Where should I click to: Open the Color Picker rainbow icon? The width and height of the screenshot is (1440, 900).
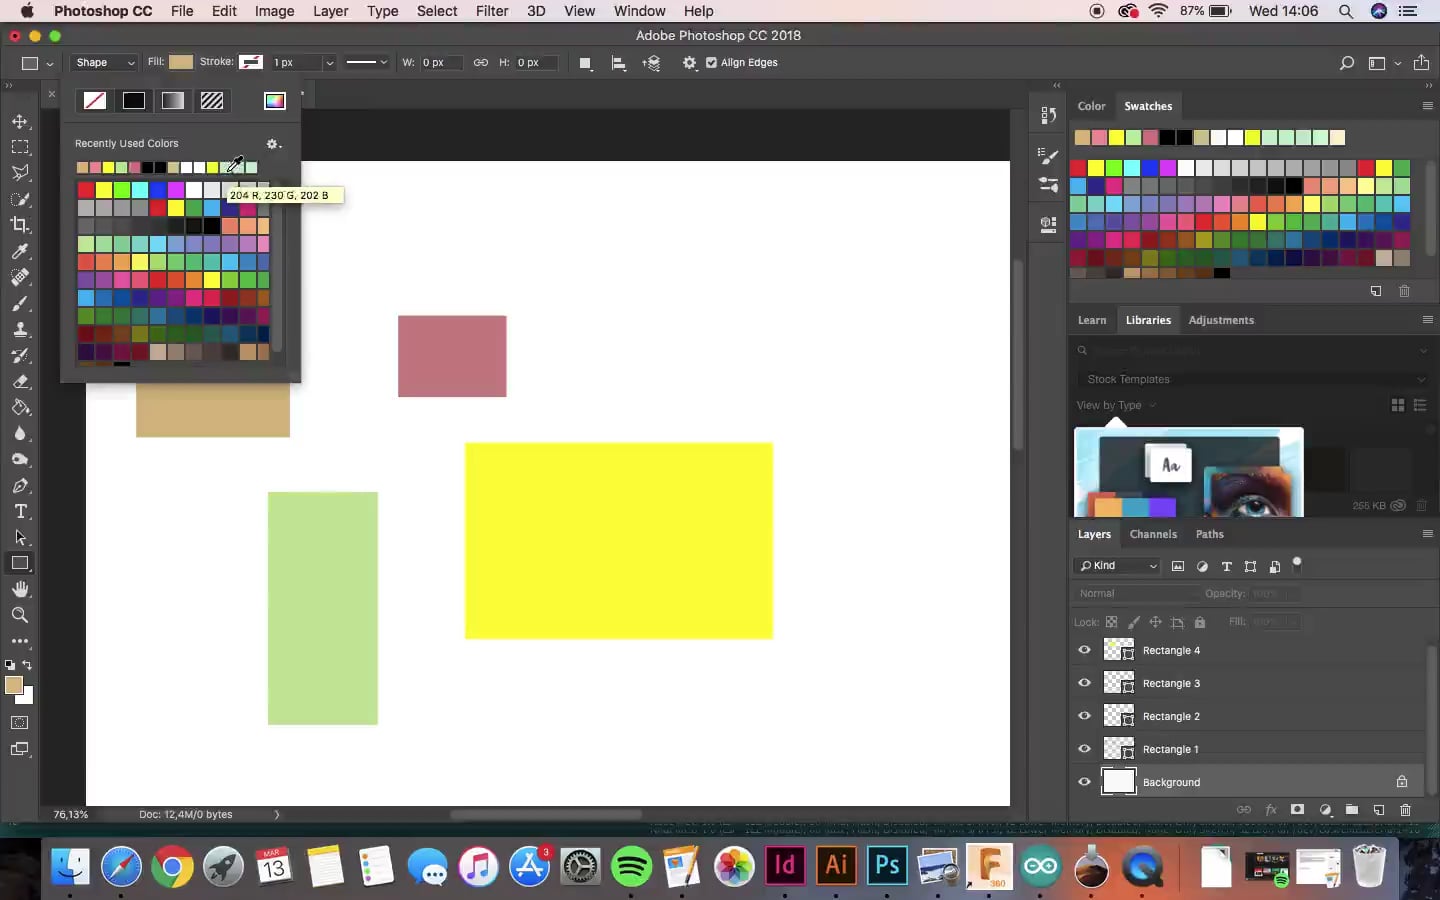pyautogui.click(x=275, y=100)
